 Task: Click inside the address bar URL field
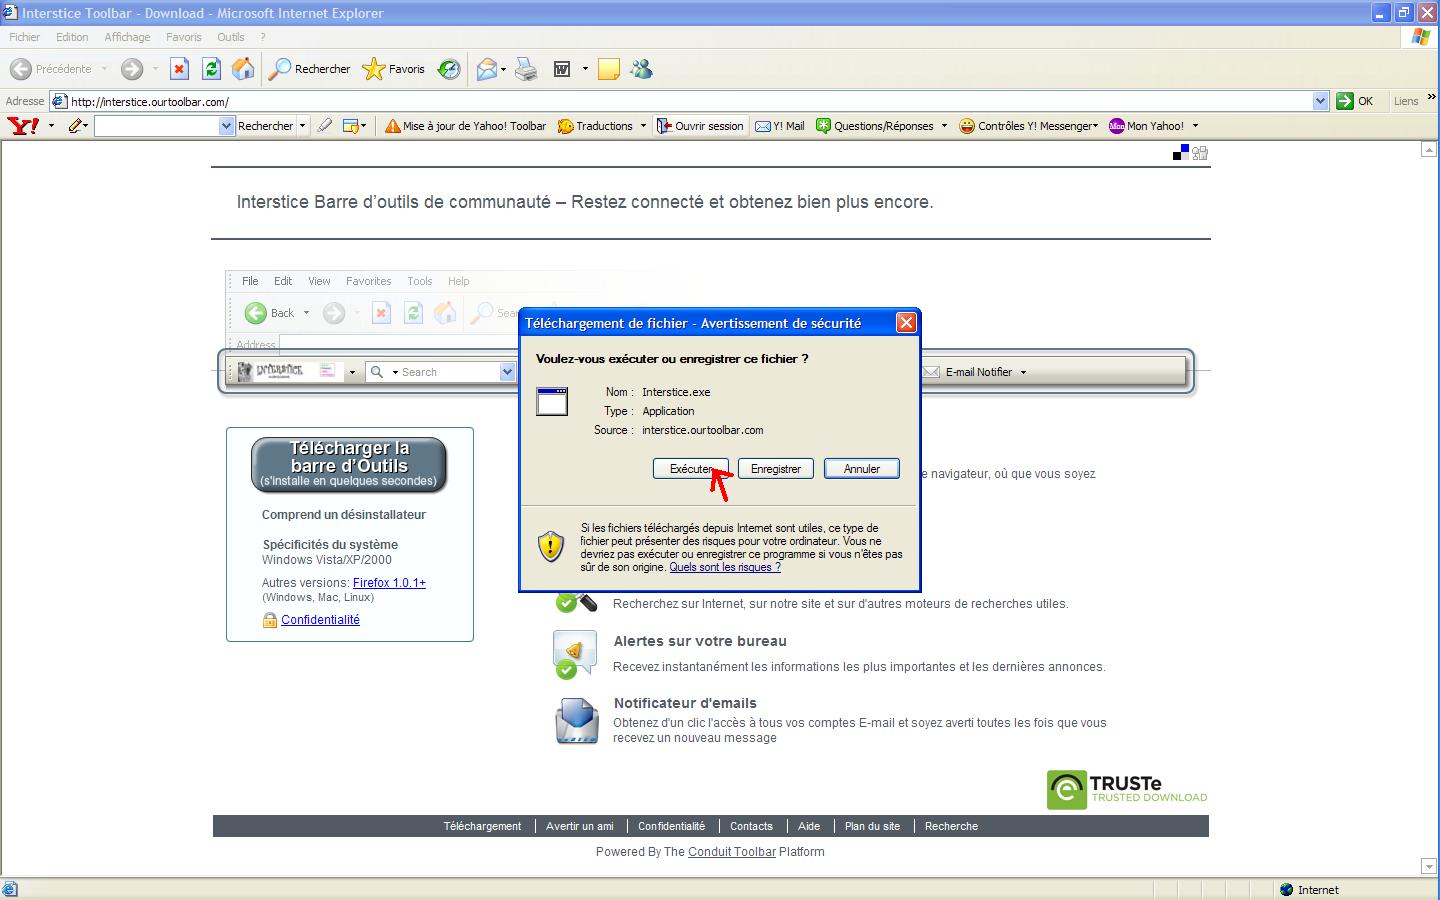(688, 101)
